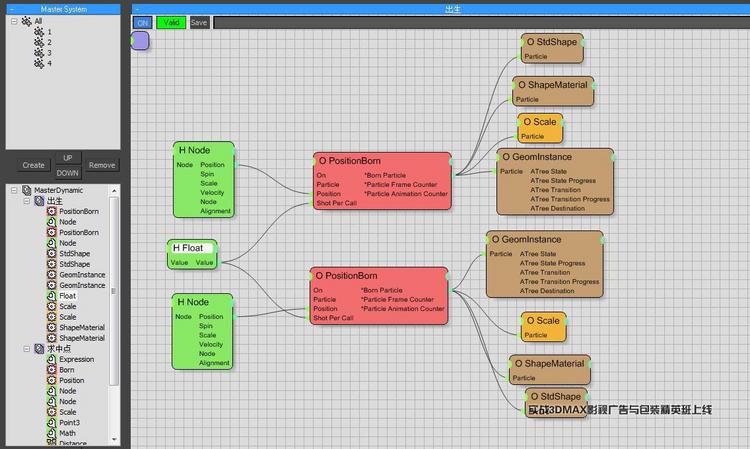Click the dynamic set tree scrollbar thumb
The height and width of the screenshot is (449, 750).
pos(114,291)
